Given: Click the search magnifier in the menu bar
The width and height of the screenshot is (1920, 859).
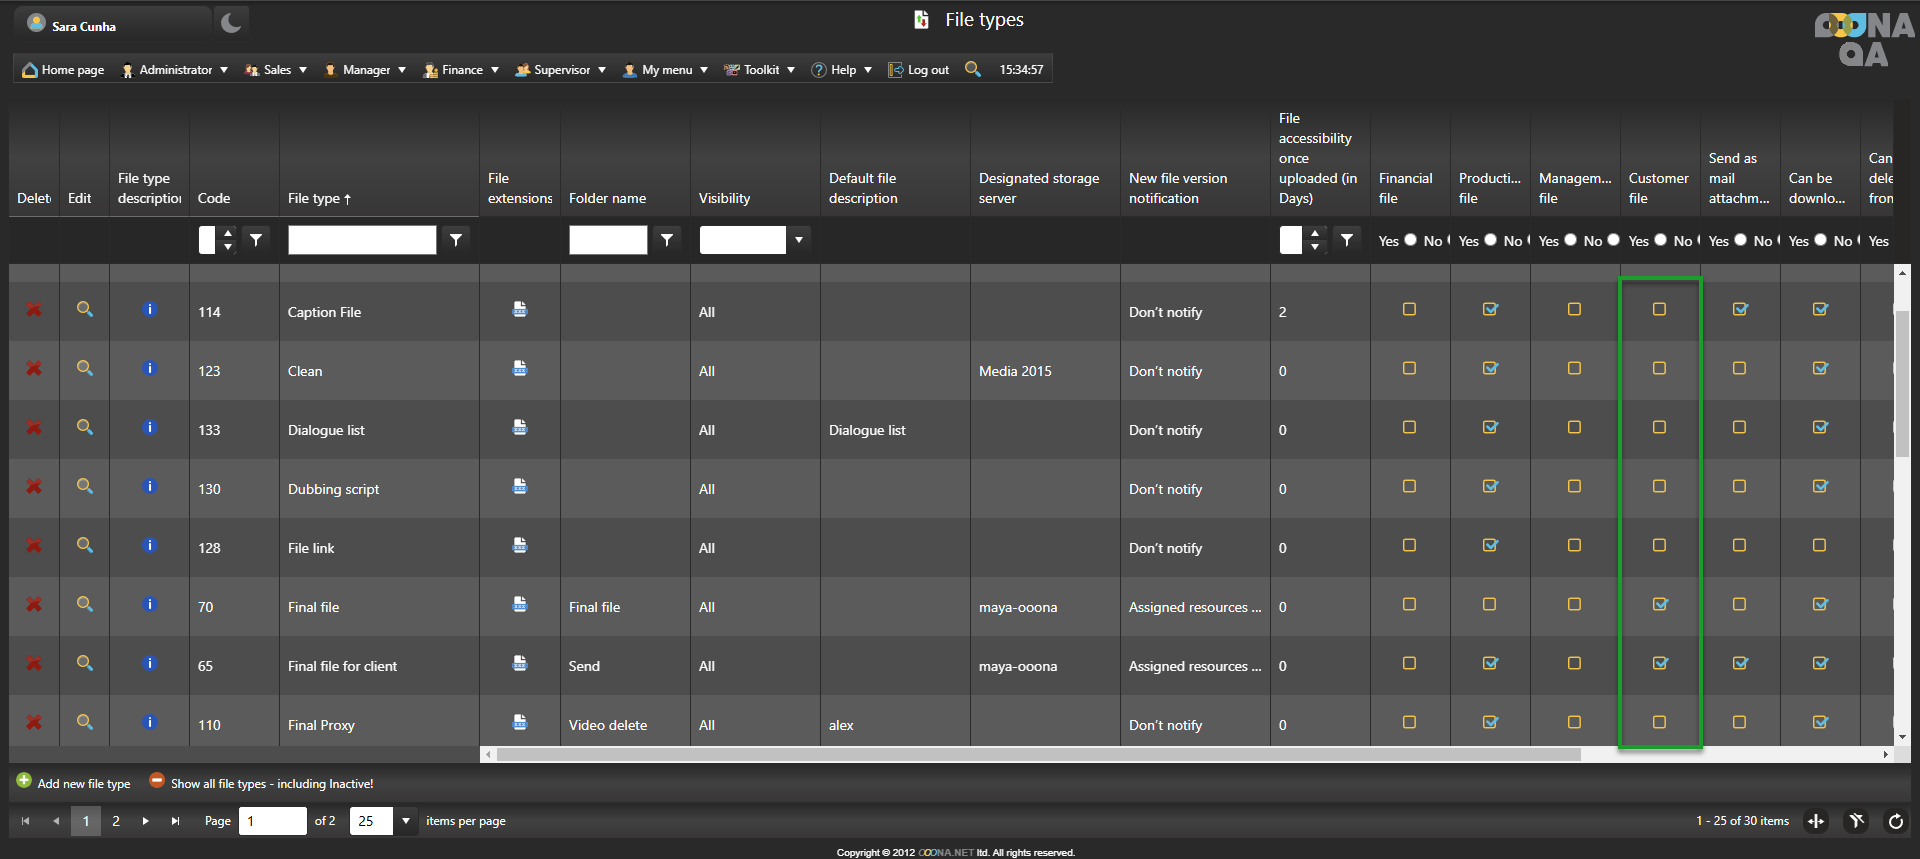Looking at the screenshot, I should [972, 69].
